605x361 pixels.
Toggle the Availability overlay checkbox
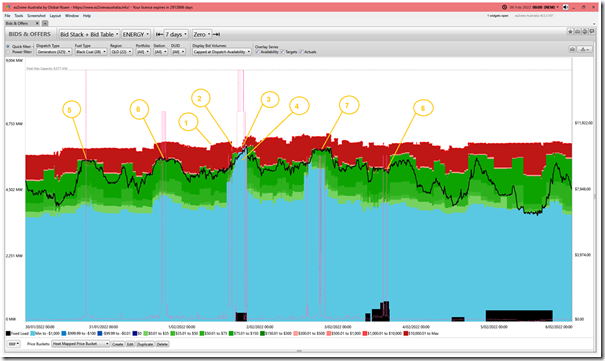257,52
